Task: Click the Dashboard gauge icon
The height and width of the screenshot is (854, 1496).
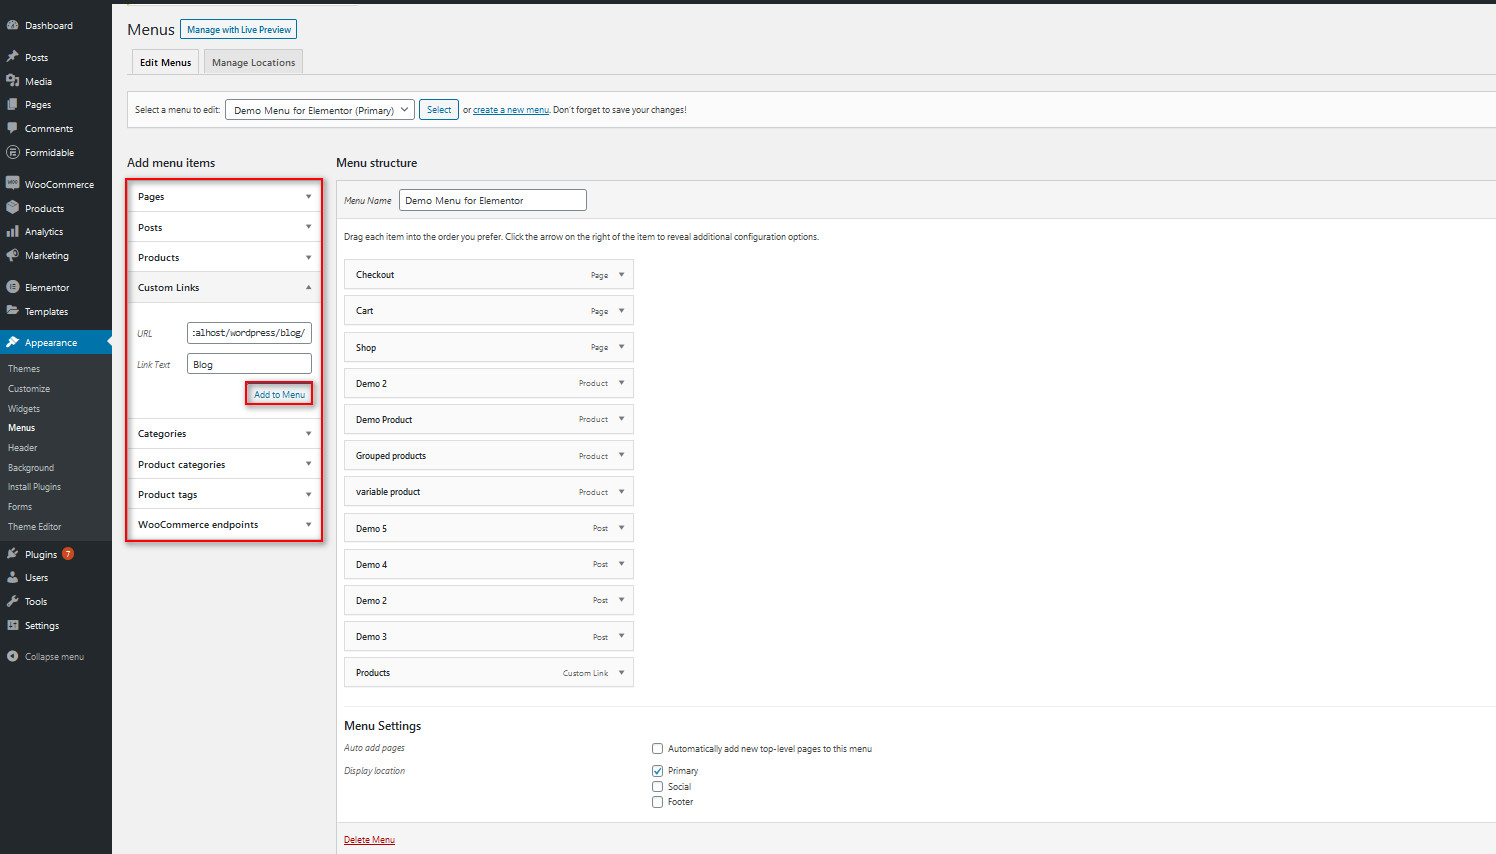Action: [13, 25]
